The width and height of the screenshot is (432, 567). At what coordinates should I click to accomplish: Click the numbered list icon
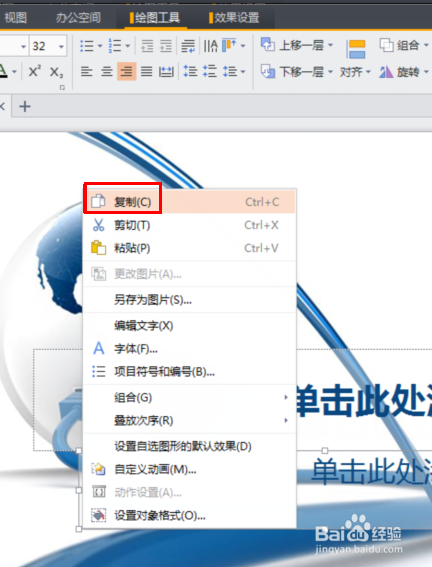(x=115, y=46)
